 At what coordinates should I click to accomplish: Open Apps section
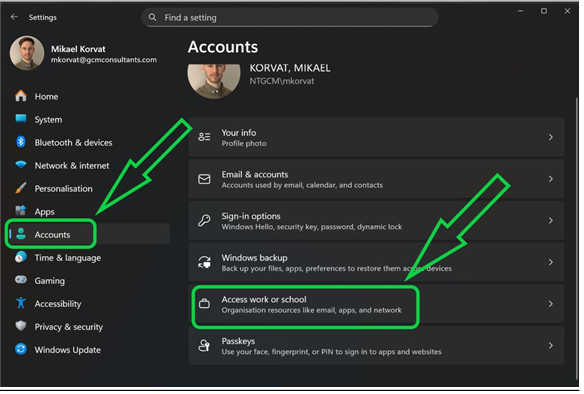pos(44,212)
